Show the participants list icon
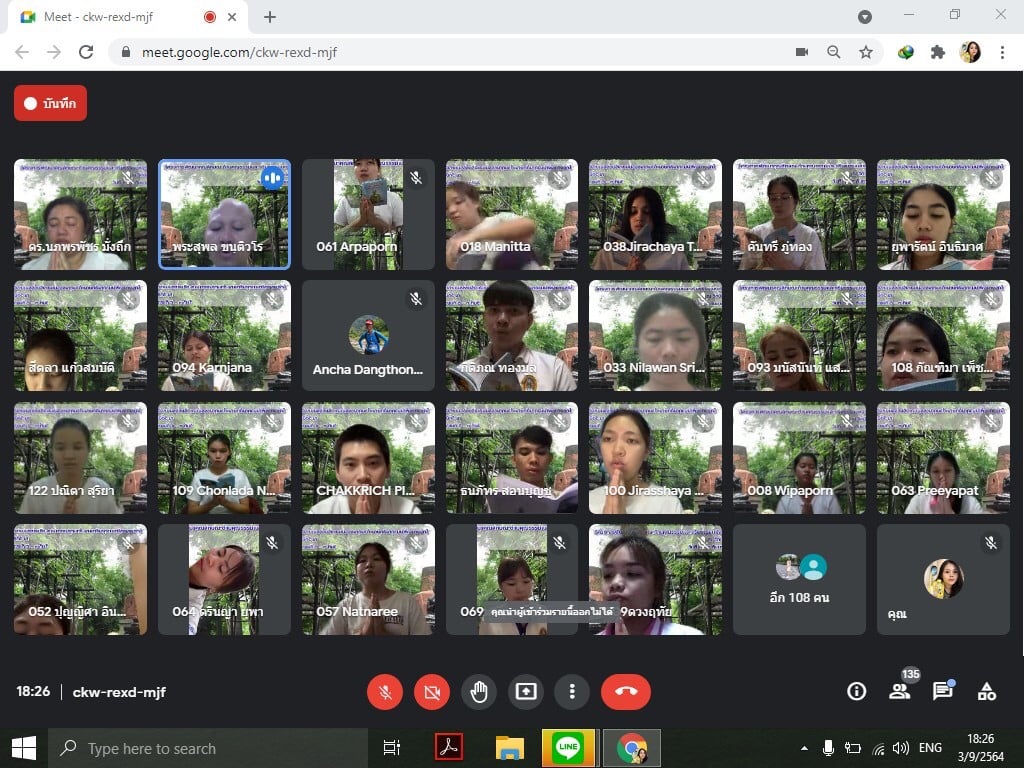The image size is (1024, 768). coord(899,691)
